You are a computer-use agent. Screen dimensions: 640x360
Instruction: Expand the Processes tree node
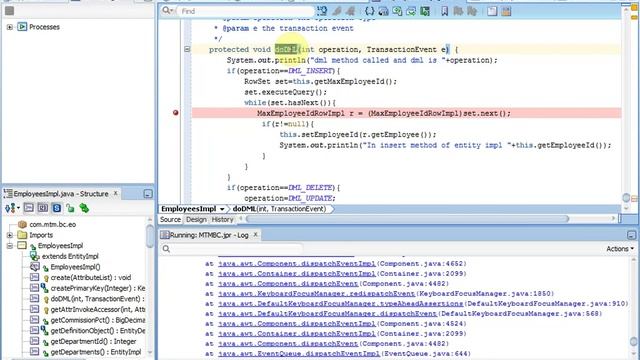coord(9,27)
